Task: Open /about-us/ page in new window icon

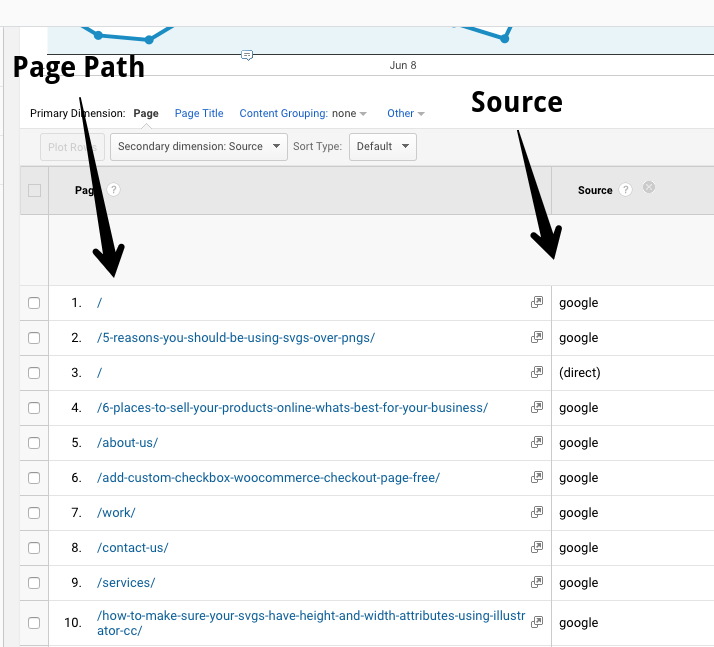Action: click(537, 442)
